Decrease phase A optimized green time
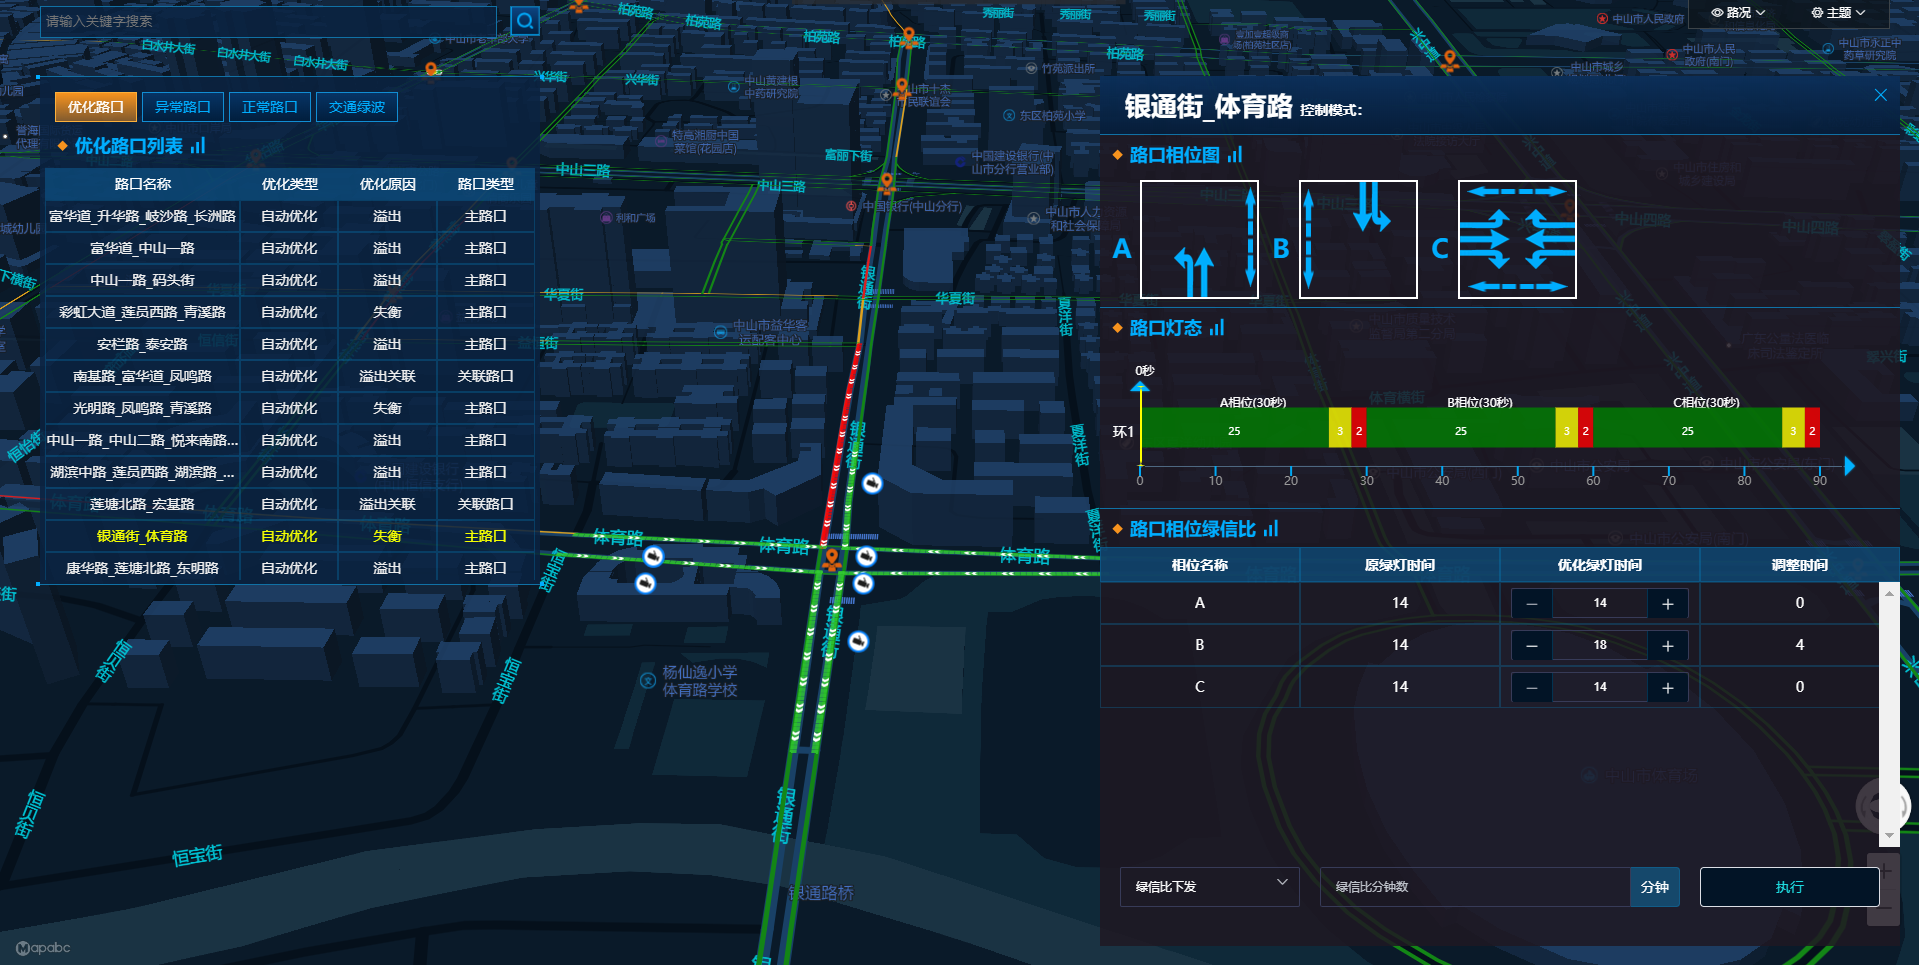The width and height of the screenshot is (1919, 965). 1532,604
